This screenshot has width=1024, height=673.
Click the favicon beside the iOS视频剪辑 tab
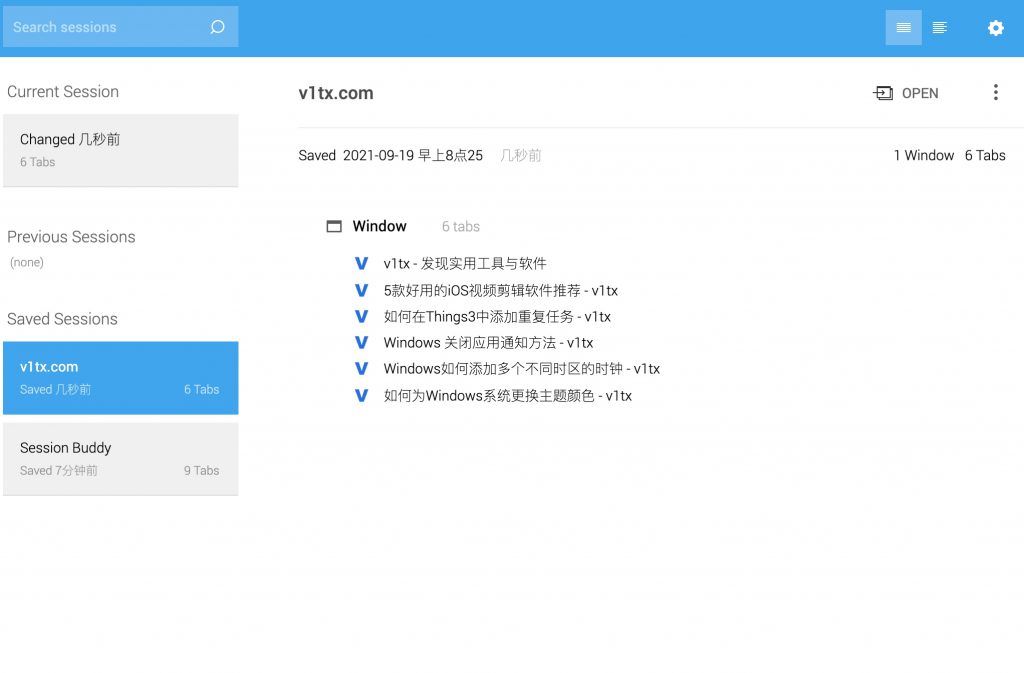point(361,290)
